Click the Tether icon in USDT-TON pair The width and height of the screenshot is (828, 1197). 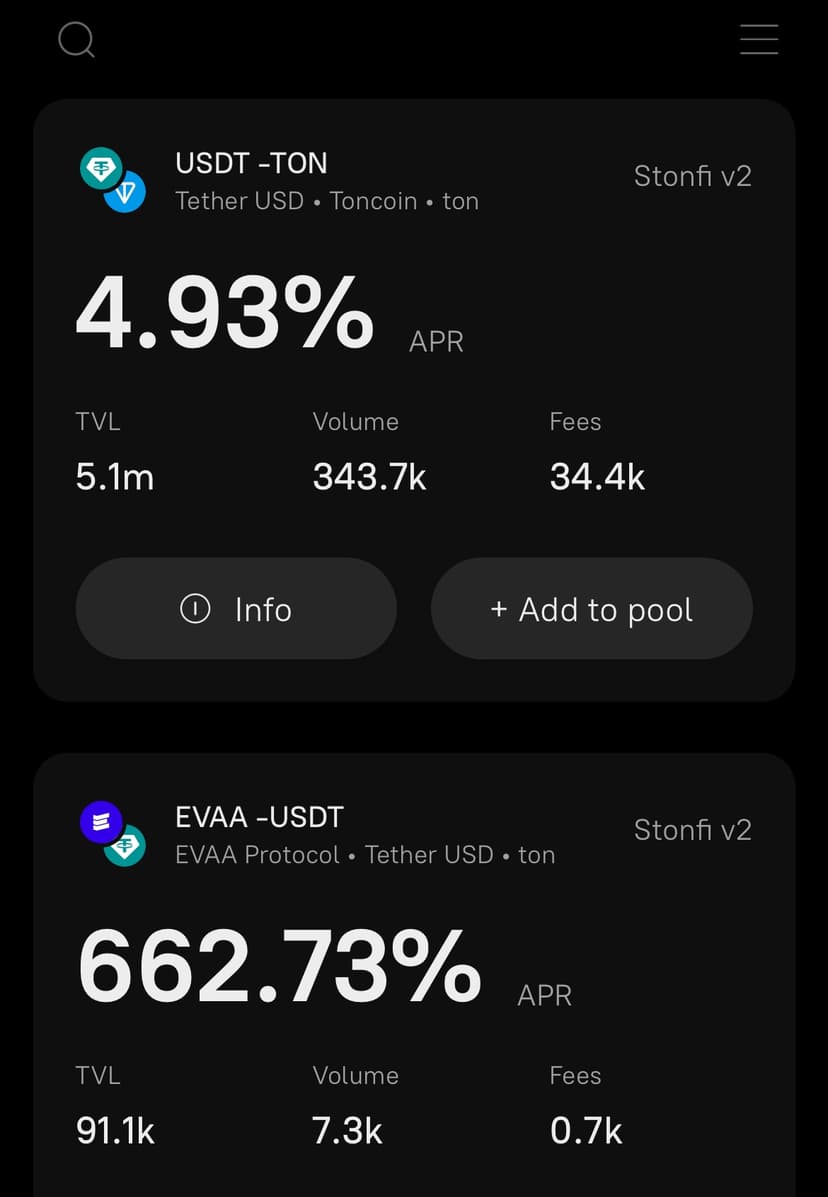[x=101, y=170]
